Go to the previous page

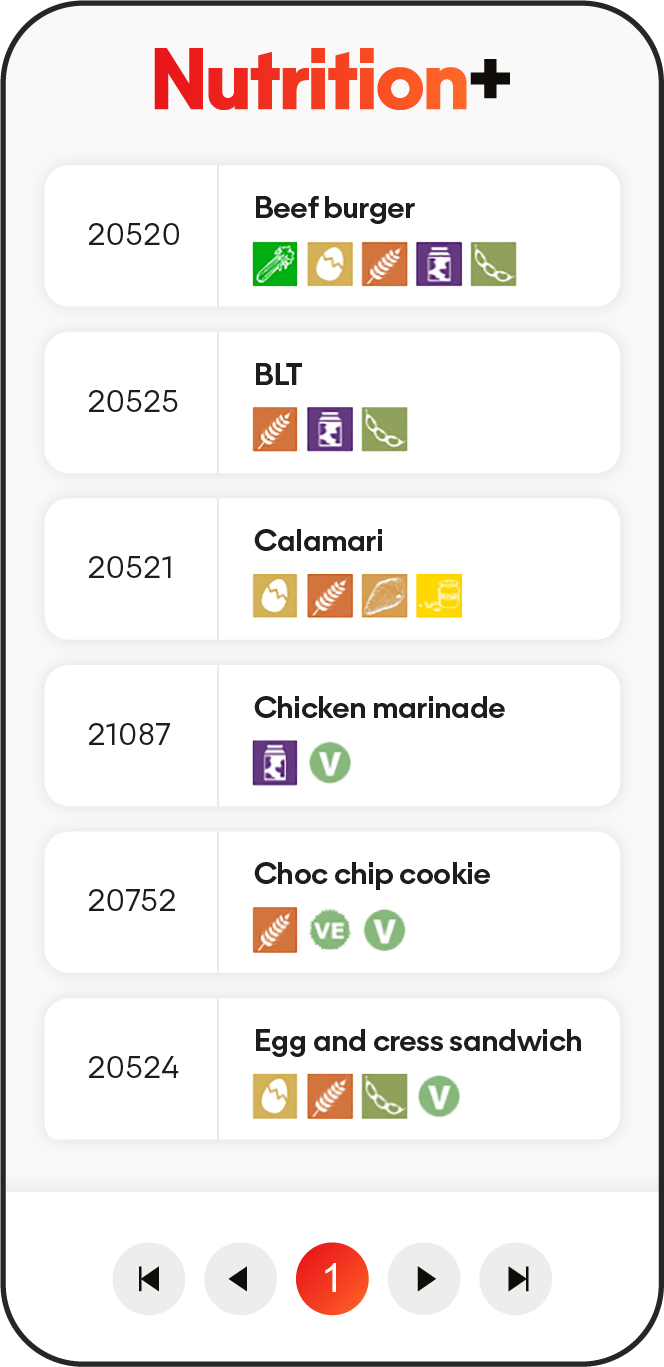coord(240,1278)
